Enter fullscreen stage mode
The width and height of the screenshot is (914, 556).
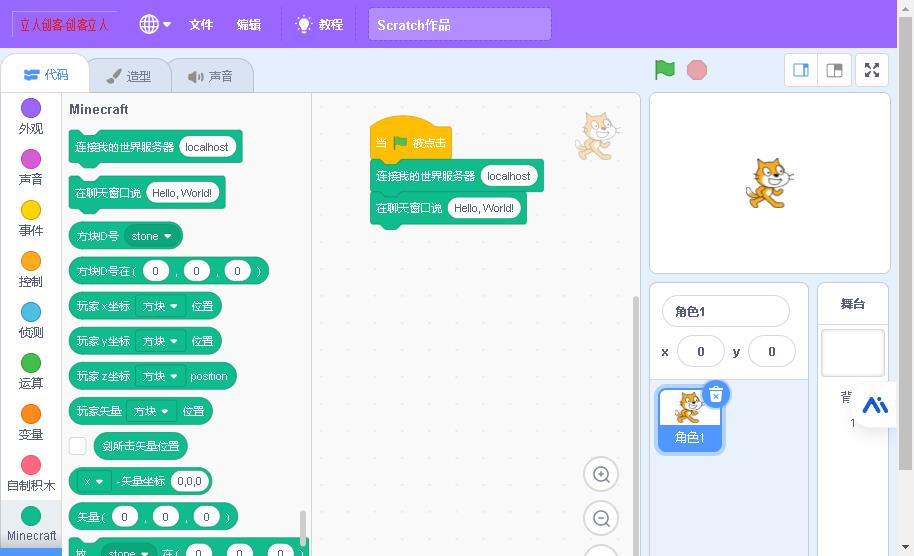pos(872,71)
